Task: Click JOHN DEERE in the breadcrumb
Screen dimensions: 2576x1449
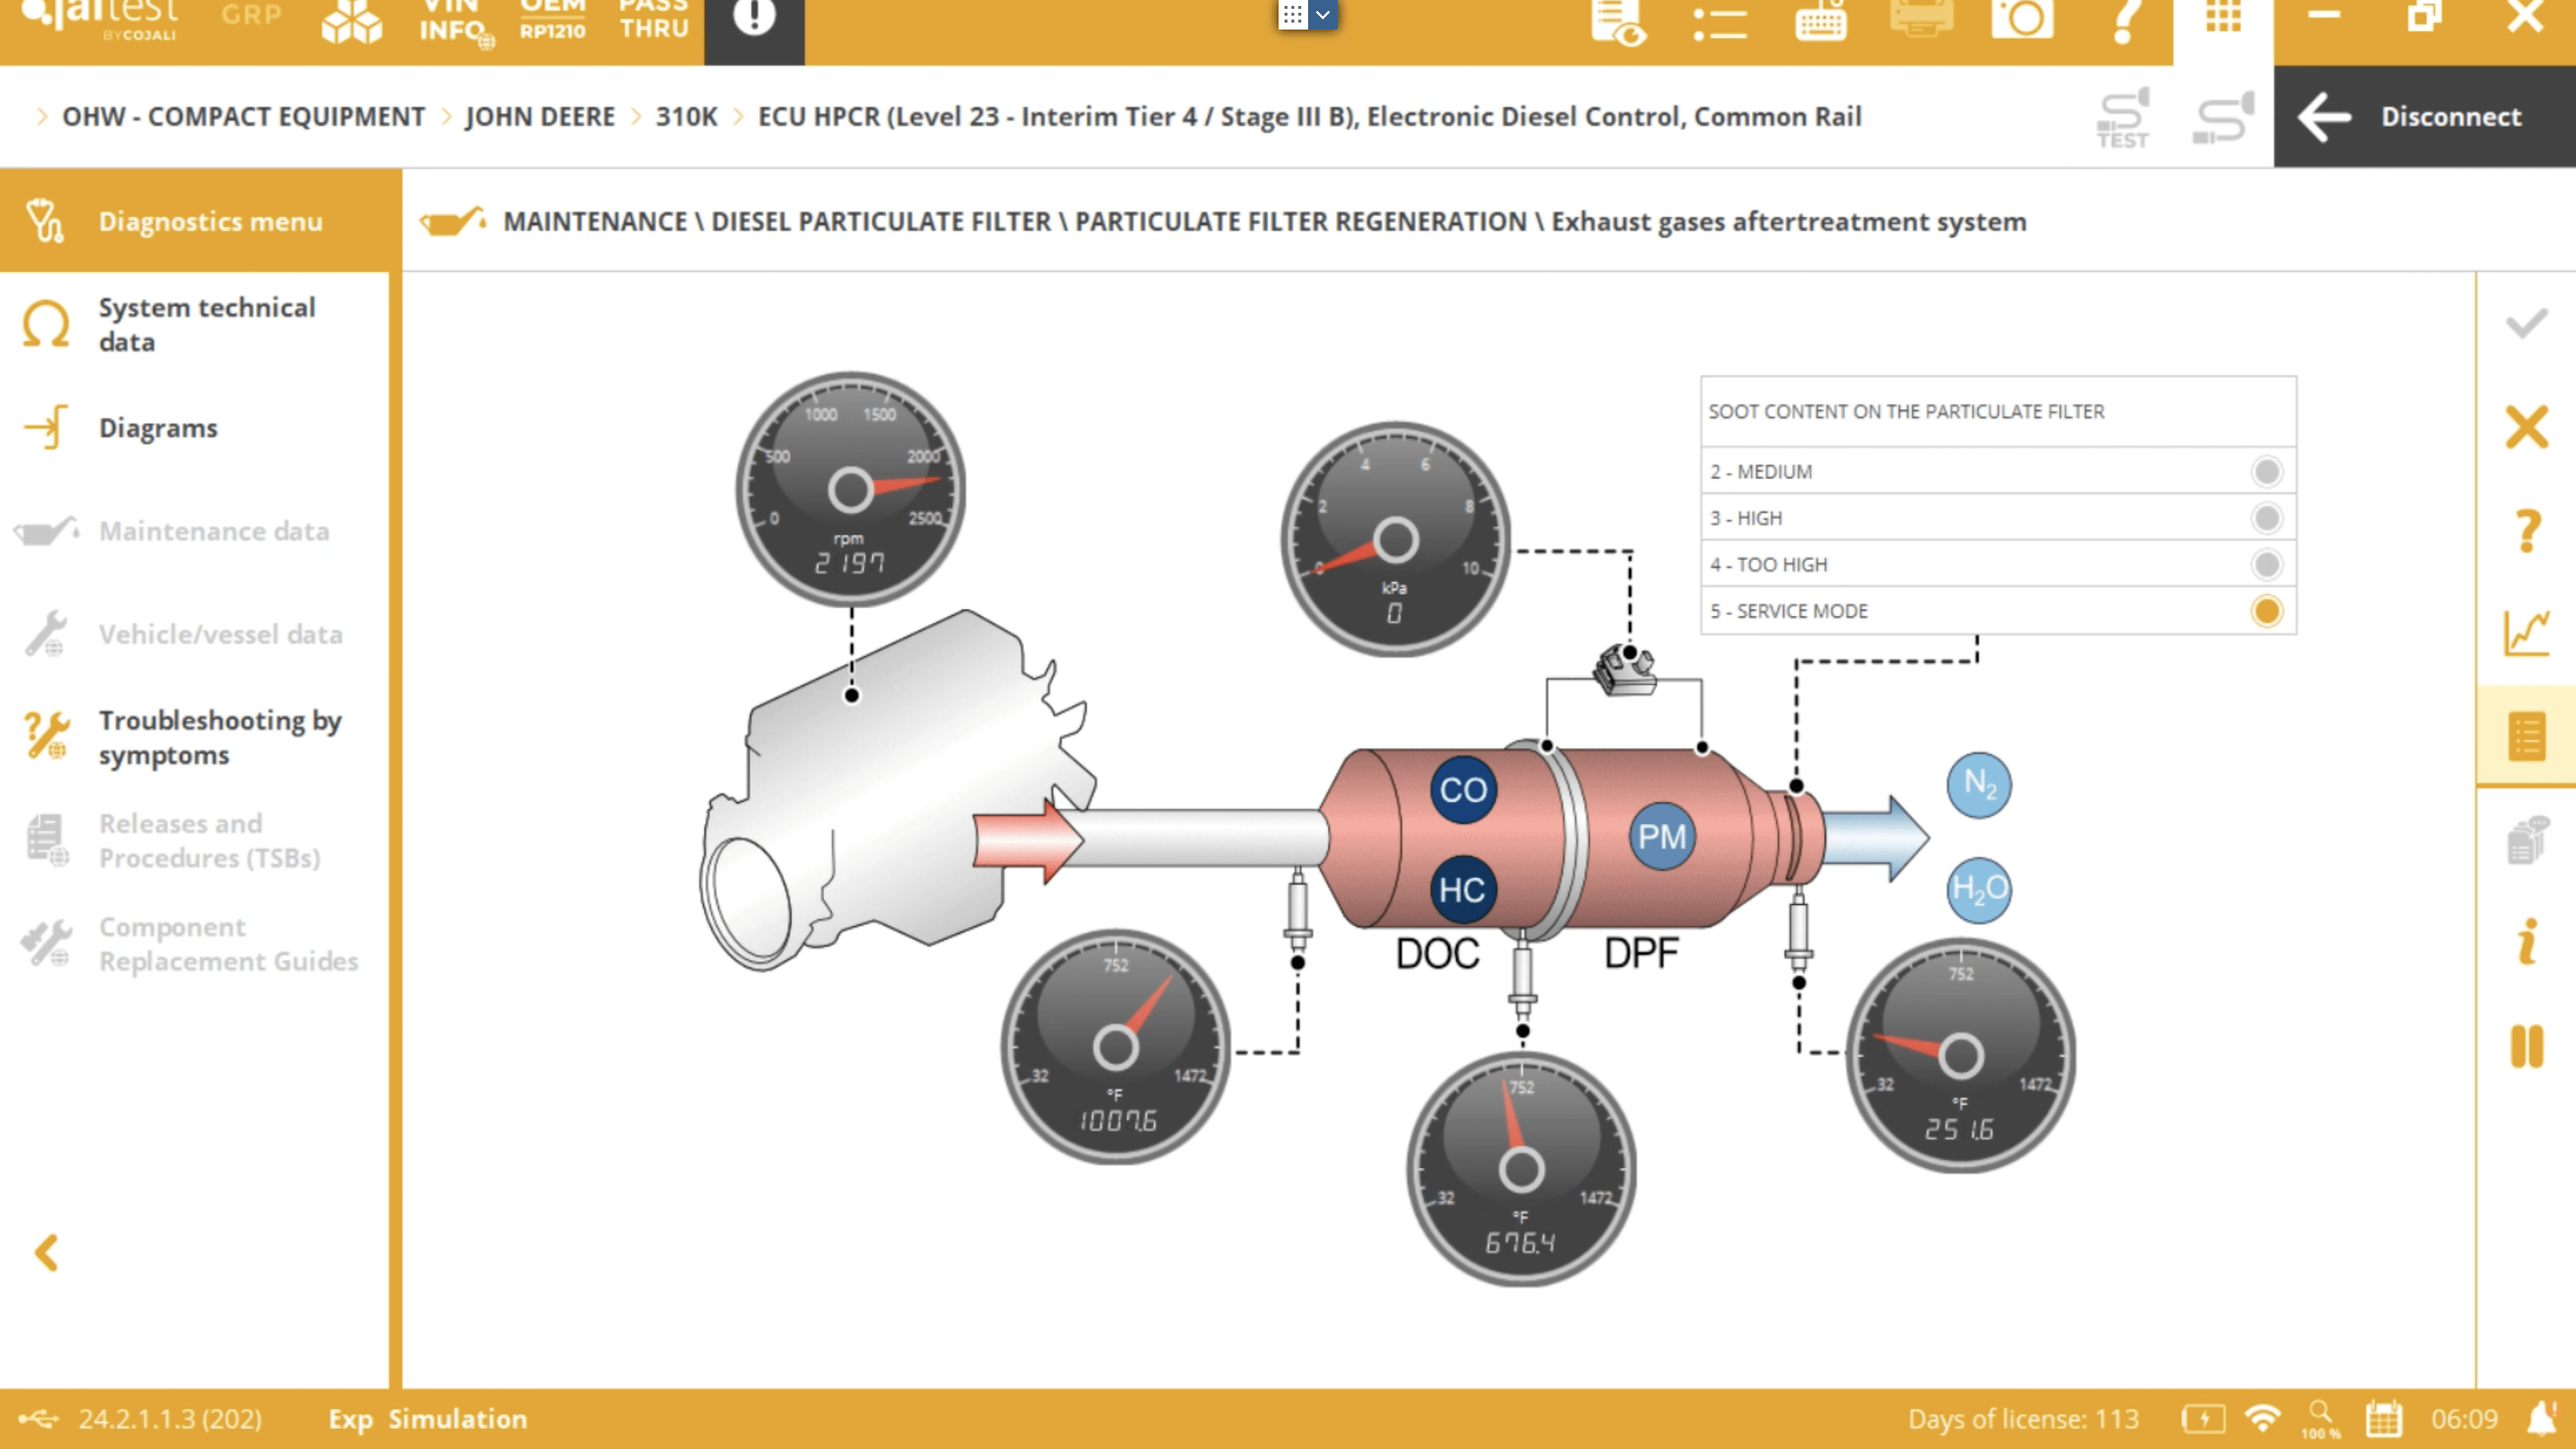Action: [539, 116]
